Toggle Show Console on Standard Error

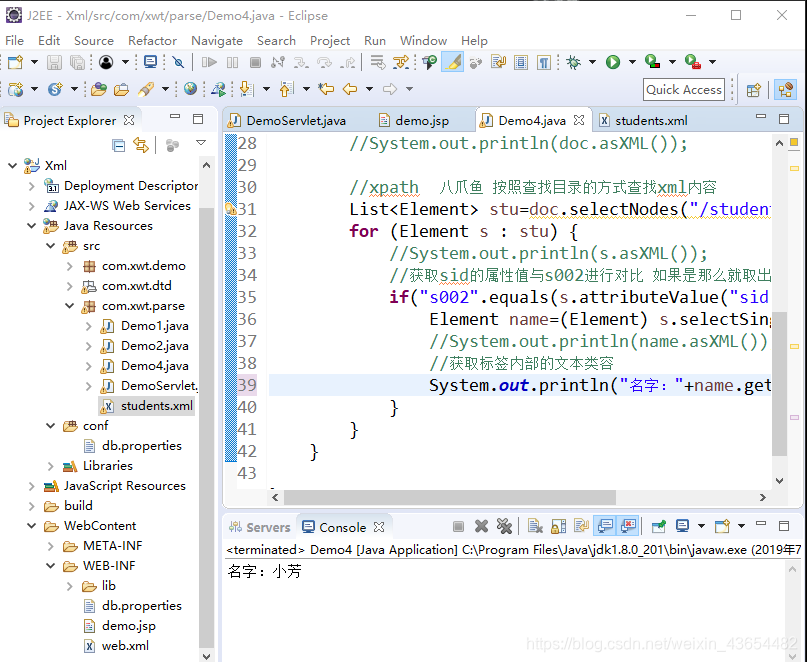click(x=628, y=526)
